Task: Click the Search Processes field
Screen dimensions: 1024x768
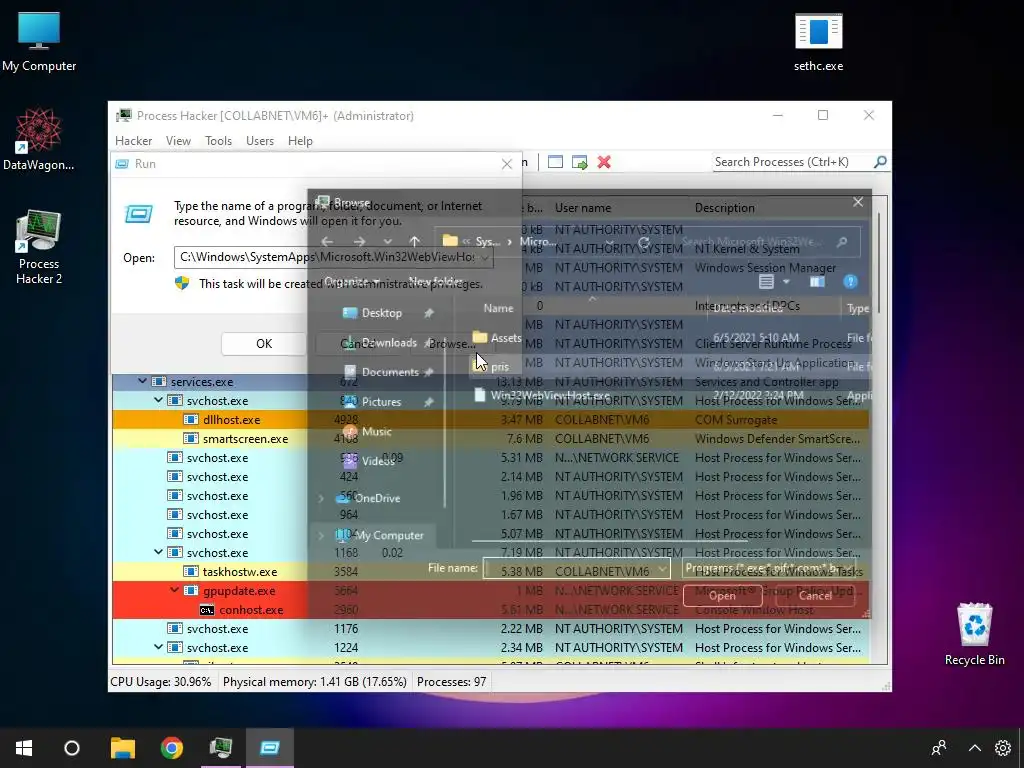Action: [792, 162]
